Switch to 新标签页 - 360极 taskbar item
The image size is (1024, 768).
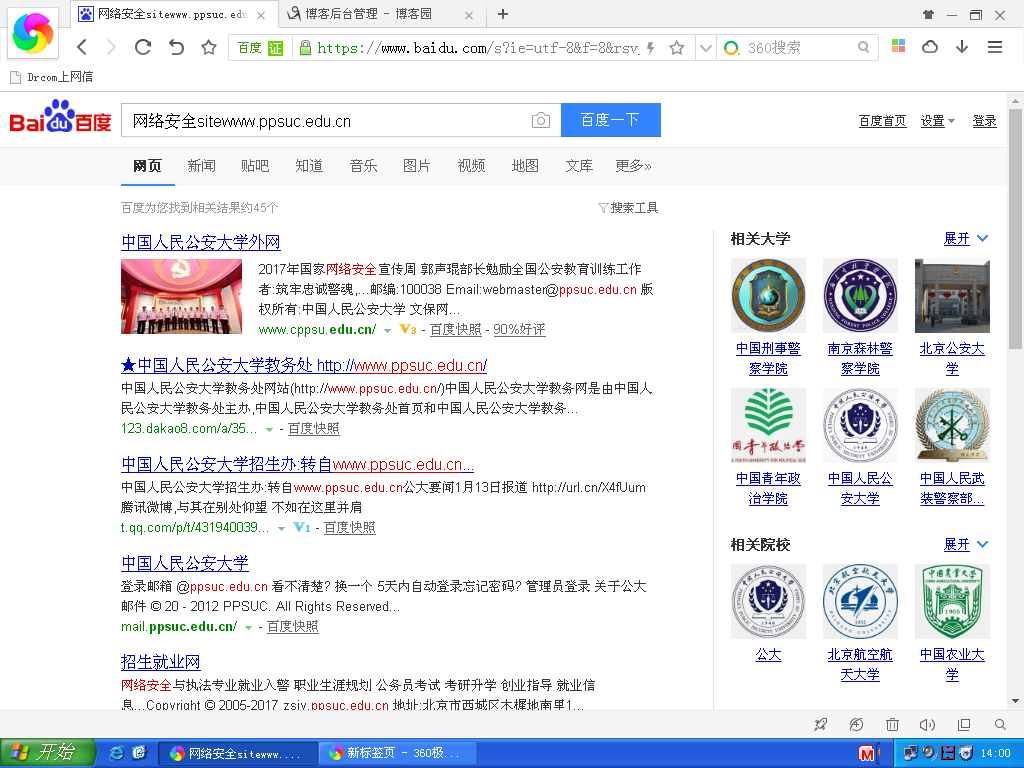point(396,753)
